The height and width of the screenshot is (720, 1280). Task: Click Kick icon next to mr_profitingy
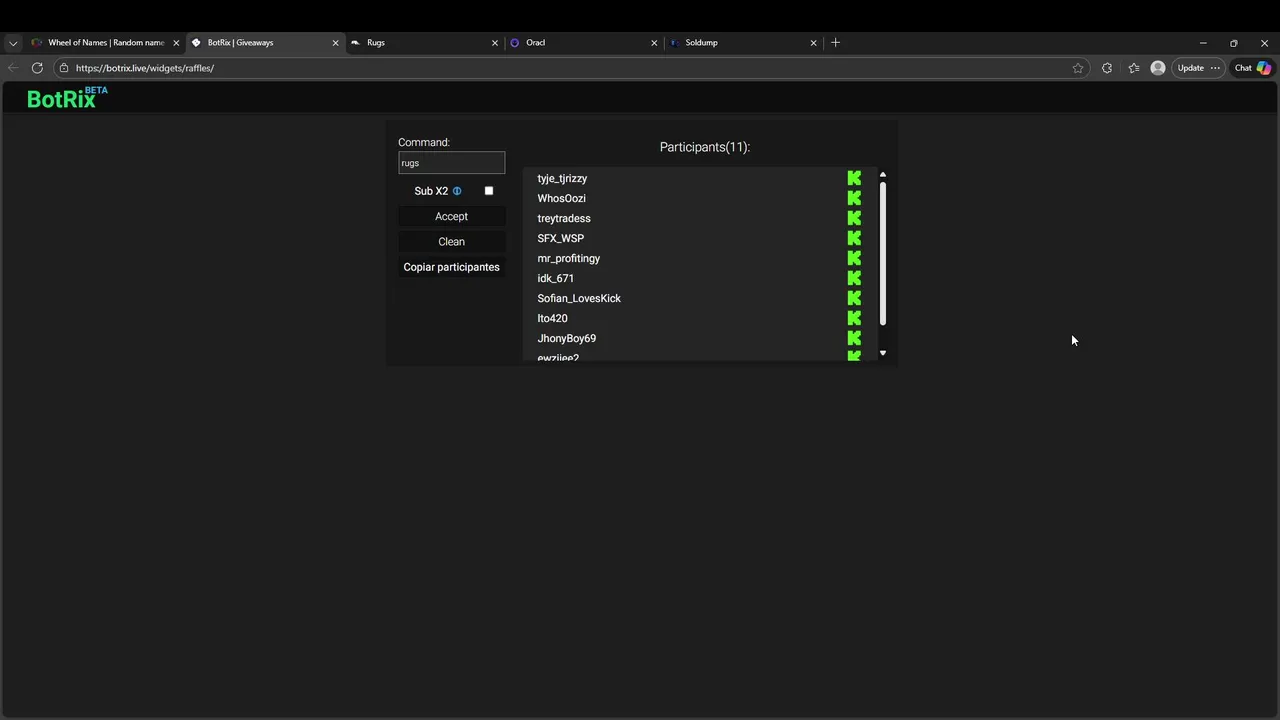pos(854,258)
